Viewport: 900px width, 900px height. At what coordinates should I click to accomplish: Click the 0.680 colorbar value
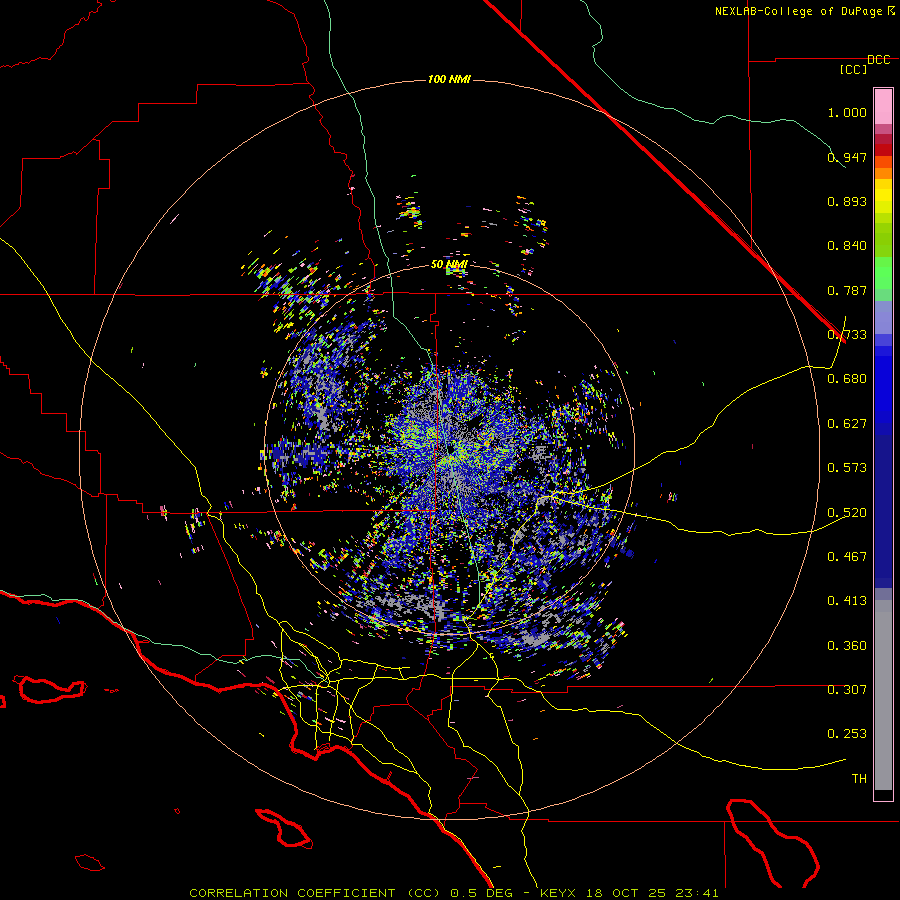[x=847, y=379]
